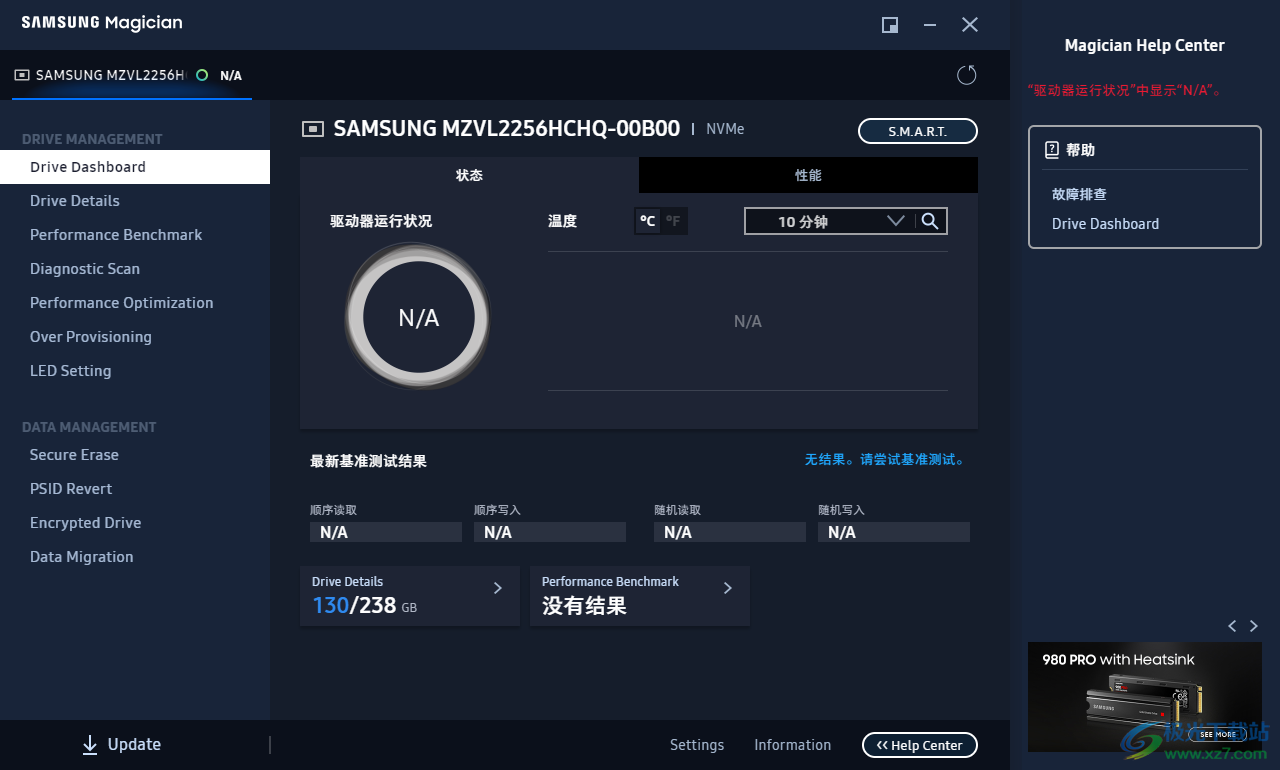Click the 请尝试基准测试 link
The height and width of the screenshot is (770, 1280).
910,459
